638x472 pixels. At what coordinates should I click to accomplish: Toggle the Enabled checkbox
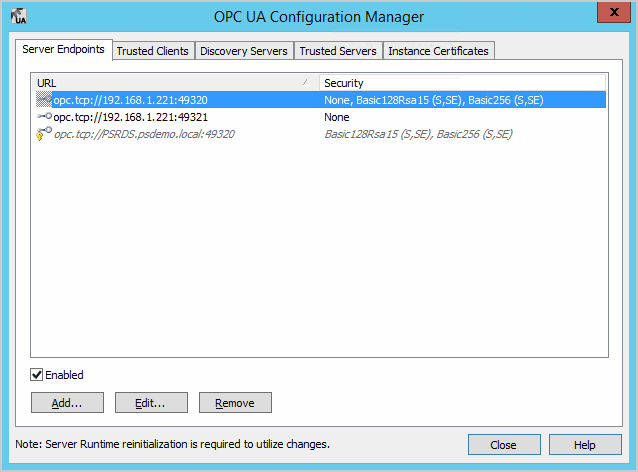(37, 374)
